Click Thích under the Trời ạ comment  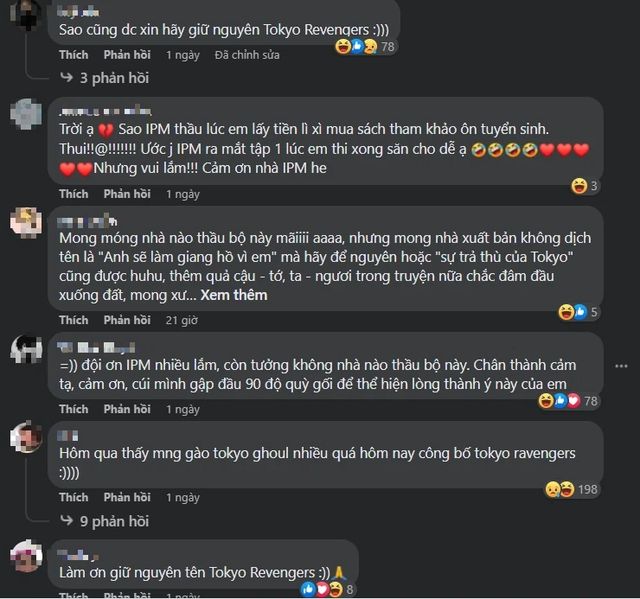tap(73, 194)
